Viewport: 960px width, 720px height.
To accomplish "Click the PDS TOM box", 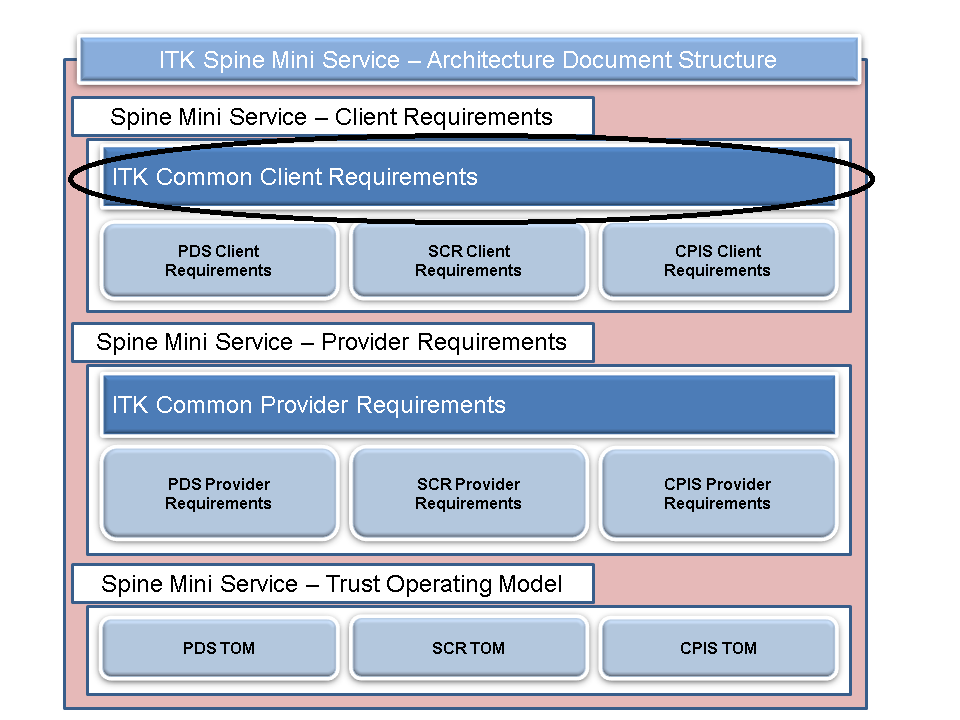I will [218, 648].
